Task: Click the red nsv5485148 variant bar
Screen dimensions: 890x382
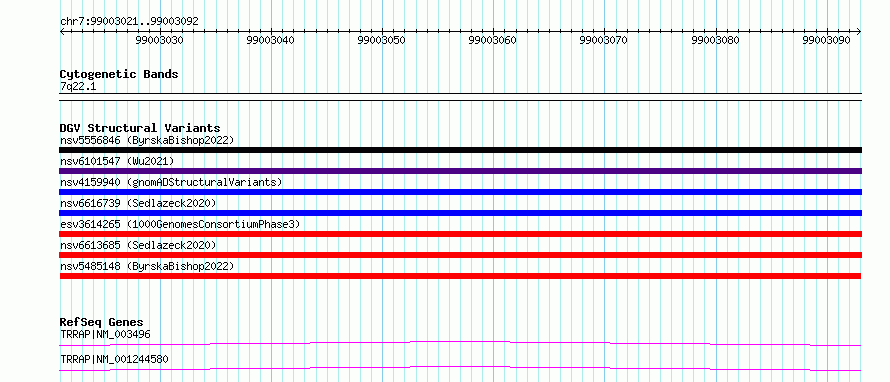Action: (x=460, y=276)
